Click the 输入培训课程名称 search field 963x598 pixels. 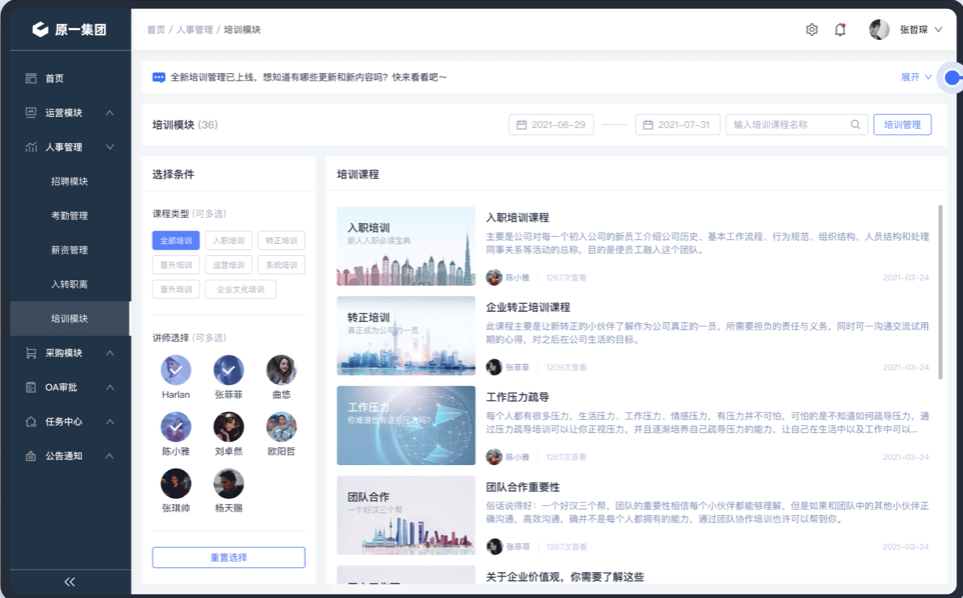(797, 125)
